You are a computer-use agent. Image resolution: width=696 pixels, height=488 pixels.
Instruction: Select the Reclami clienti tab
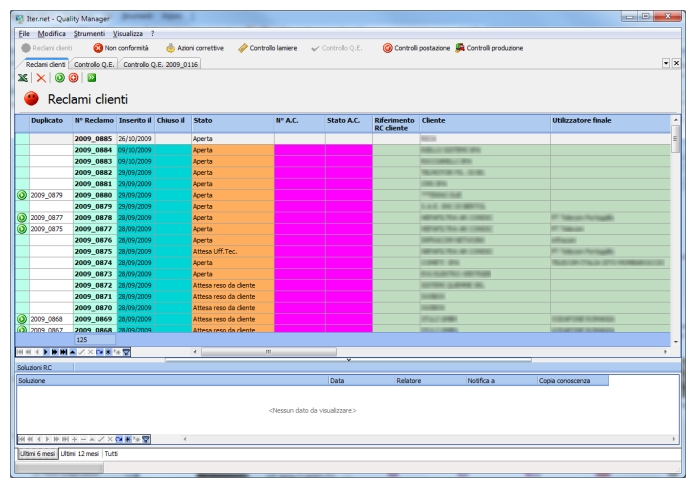pyautogui.click(x=45, y=64)
